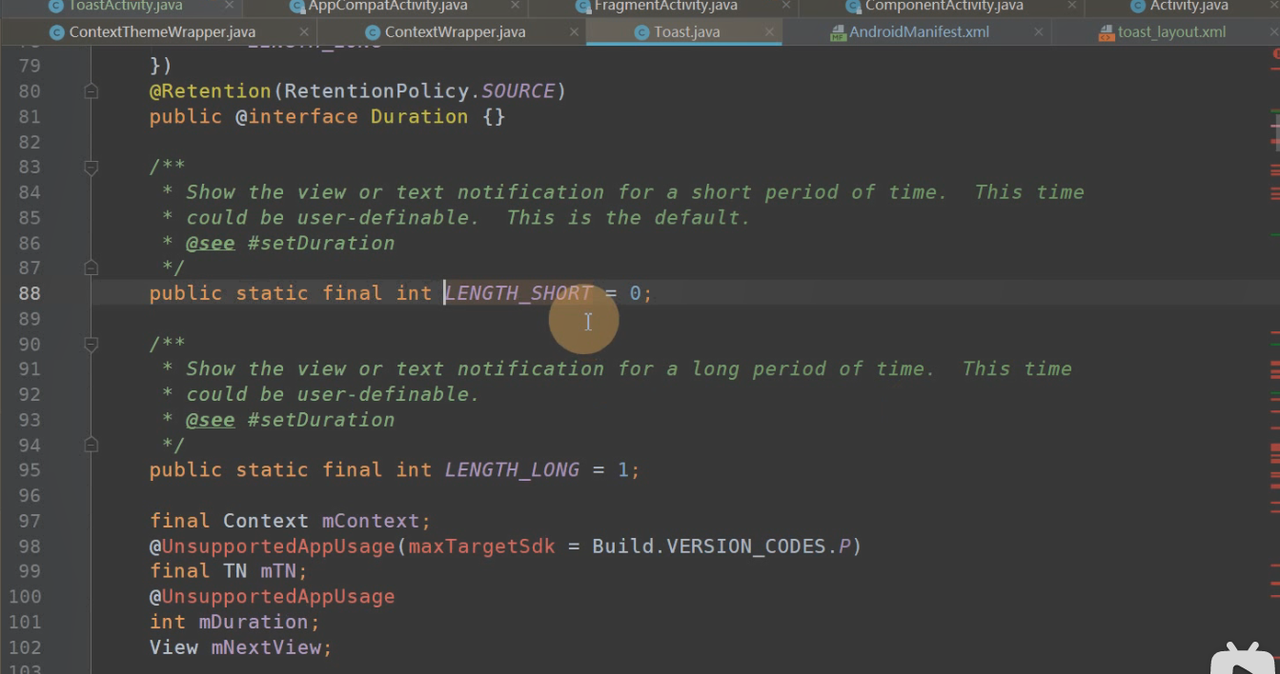The width and height of the screenshot is (1280, 674).
Task: Click the class icon on Toast.java tab
Action: (x=640, y=32)
